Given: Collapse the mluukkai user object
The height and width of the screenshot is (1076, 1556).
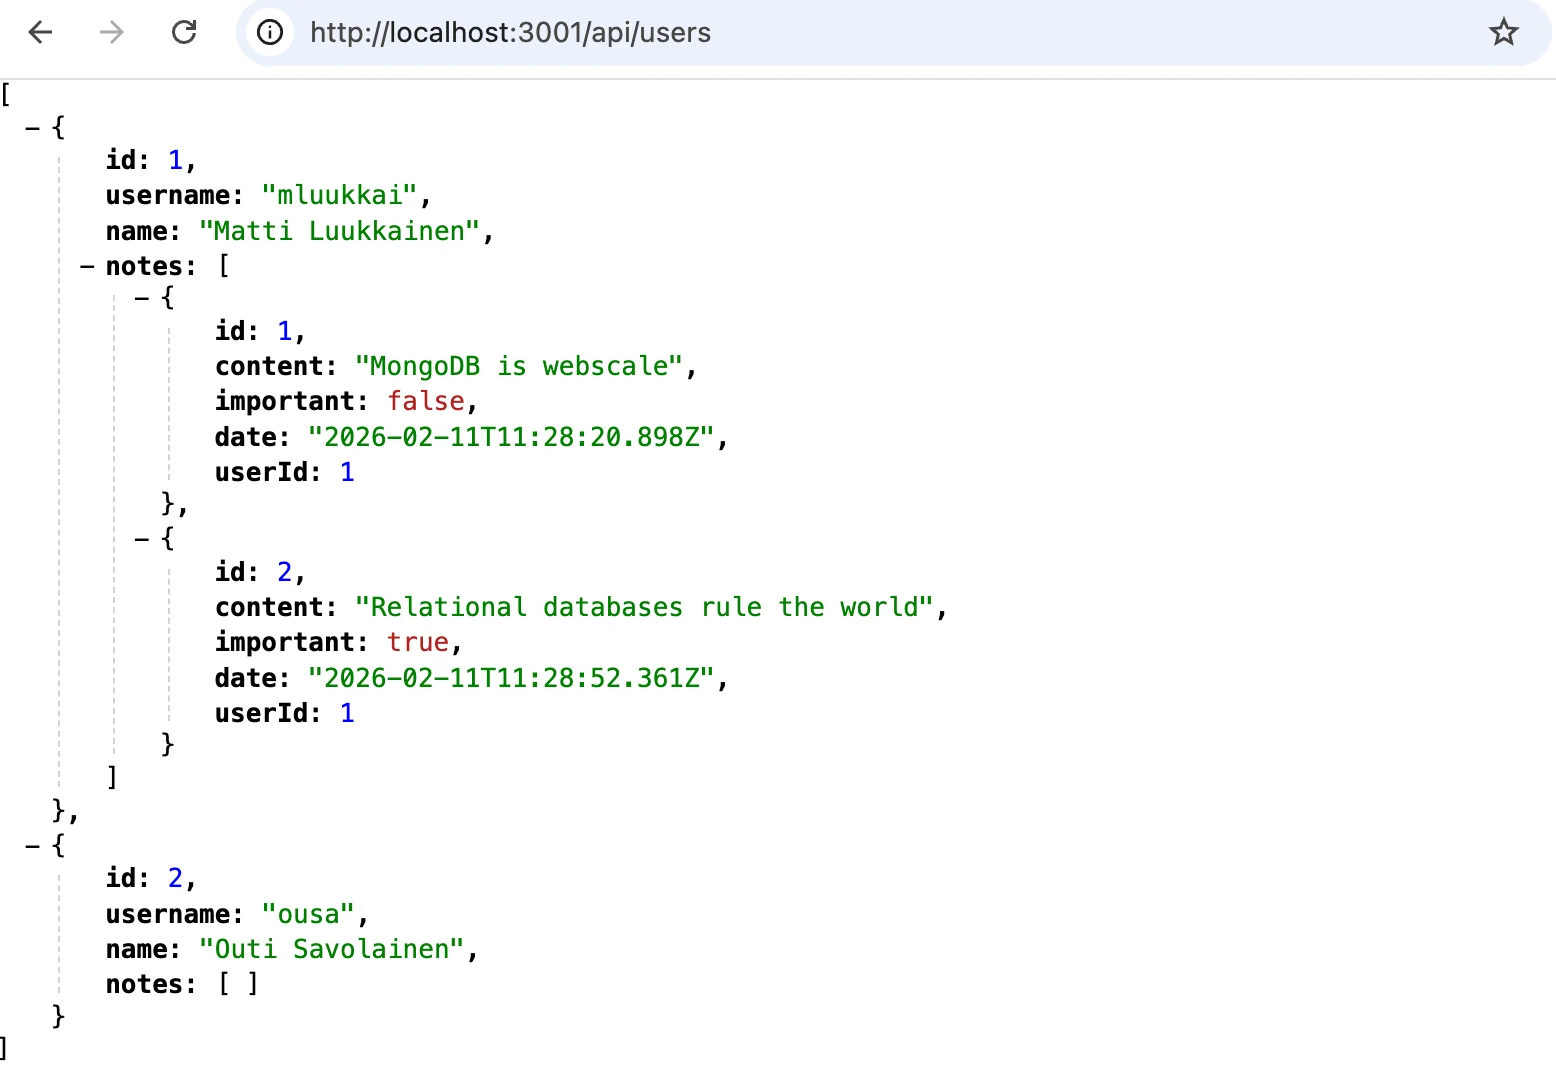Looking at the screenshot, I should [33, 128].
